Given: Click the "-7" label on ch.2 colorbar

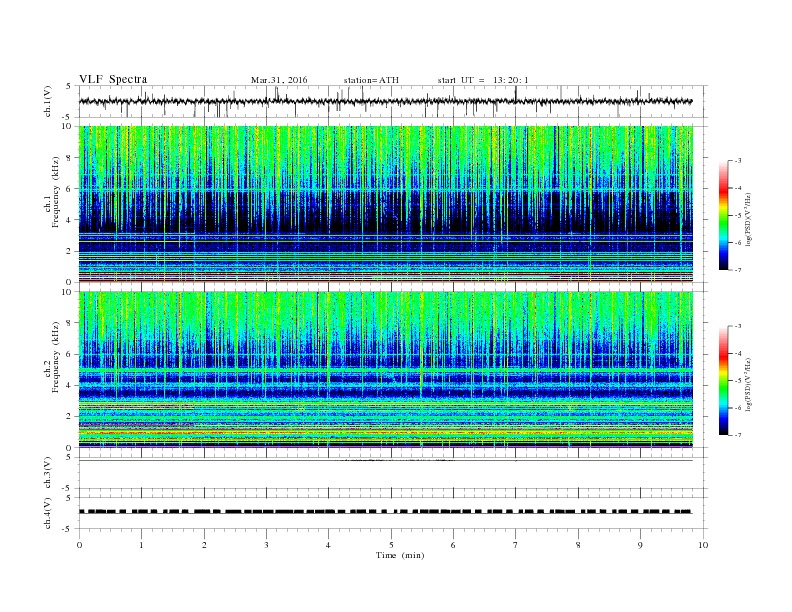Looking at the screenshot, I should pos(738,435).
